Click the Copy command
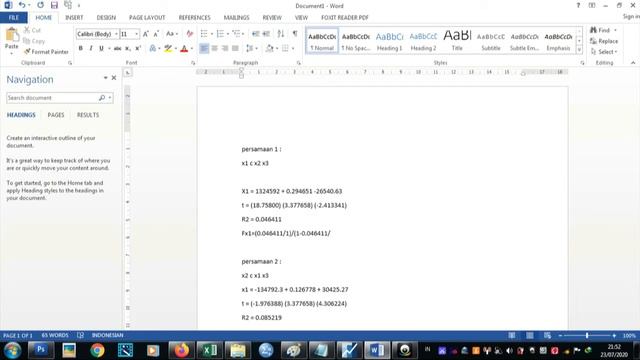 pyautogui.click(x=34, y=41)
